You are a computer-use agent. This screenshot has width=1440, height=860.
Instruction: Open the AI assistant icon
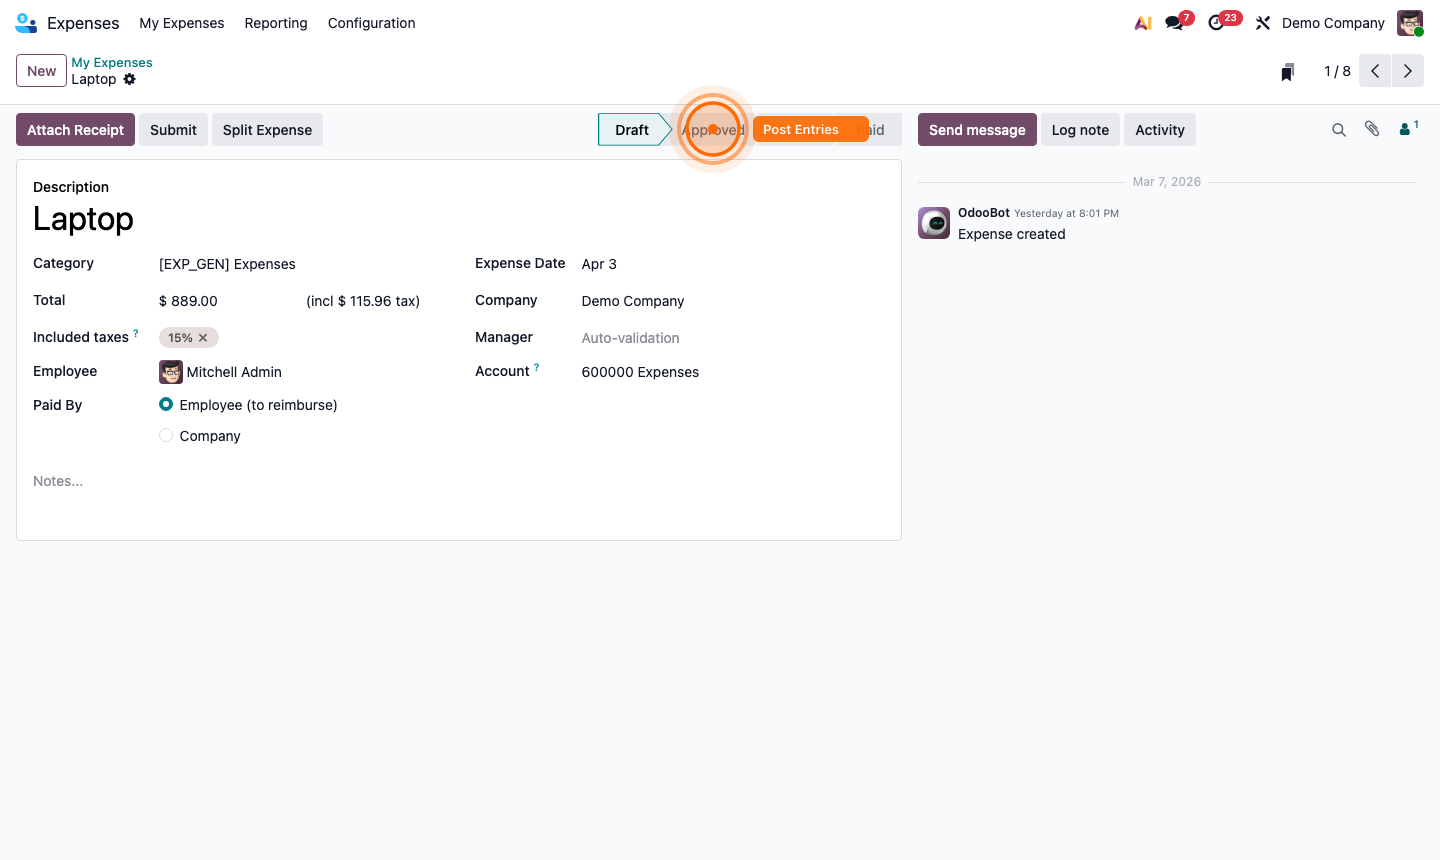[1143, 22]
